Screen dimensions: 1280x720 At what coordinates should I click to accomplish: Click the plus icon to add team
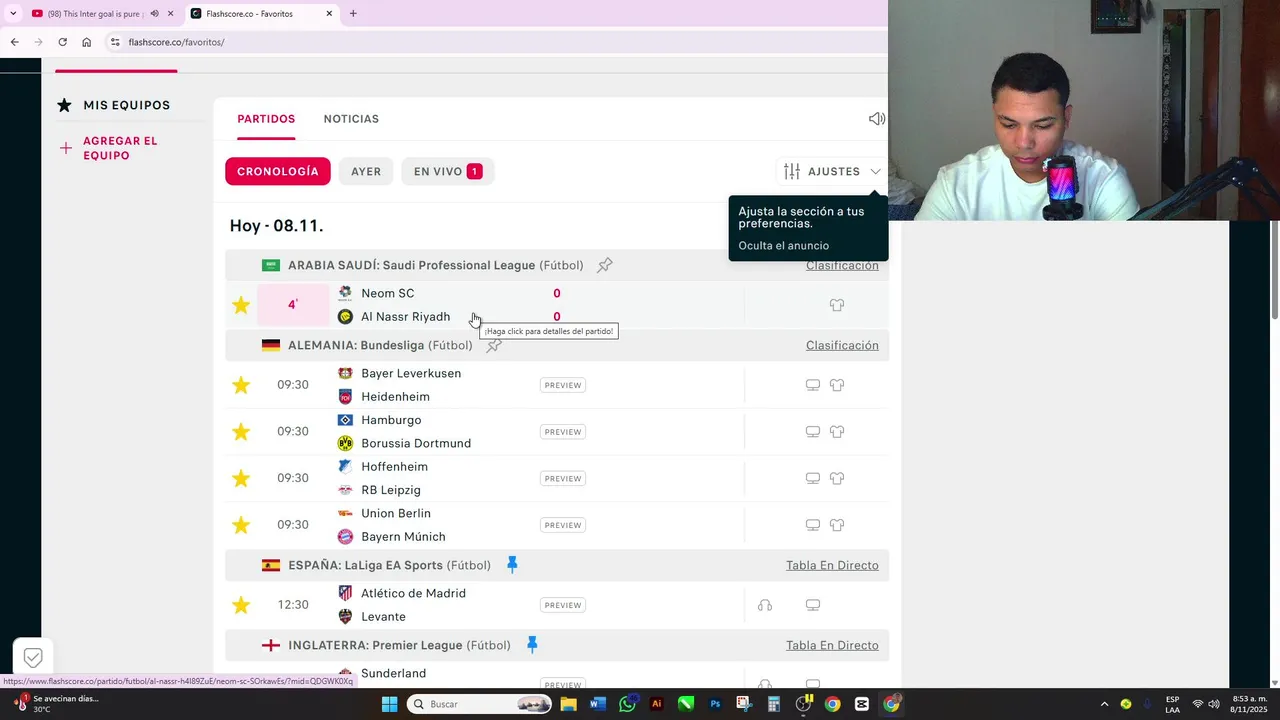[x=66, y=148]
